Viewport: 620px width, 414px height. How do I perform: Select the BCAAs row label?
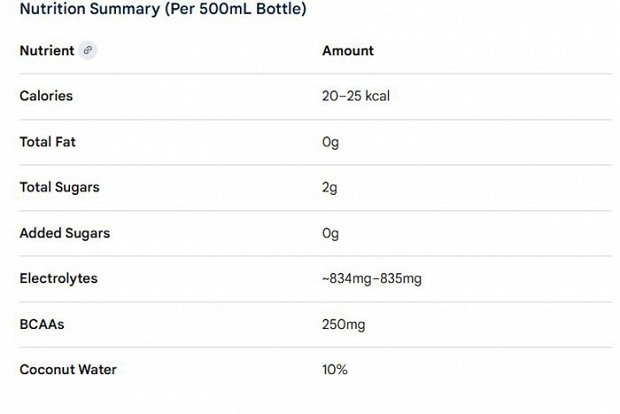pos(42,324)
